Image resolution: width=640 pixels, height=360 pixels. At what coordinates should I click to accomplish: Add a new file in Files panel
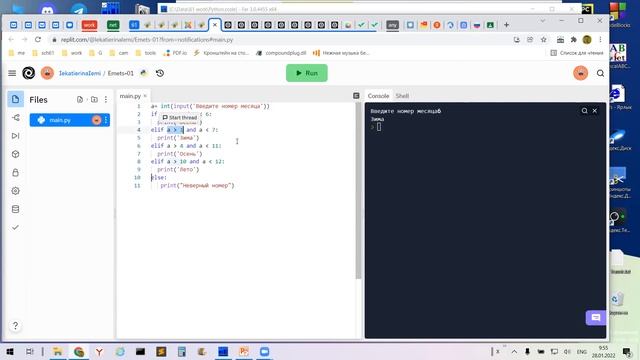(x=80, y=100)
